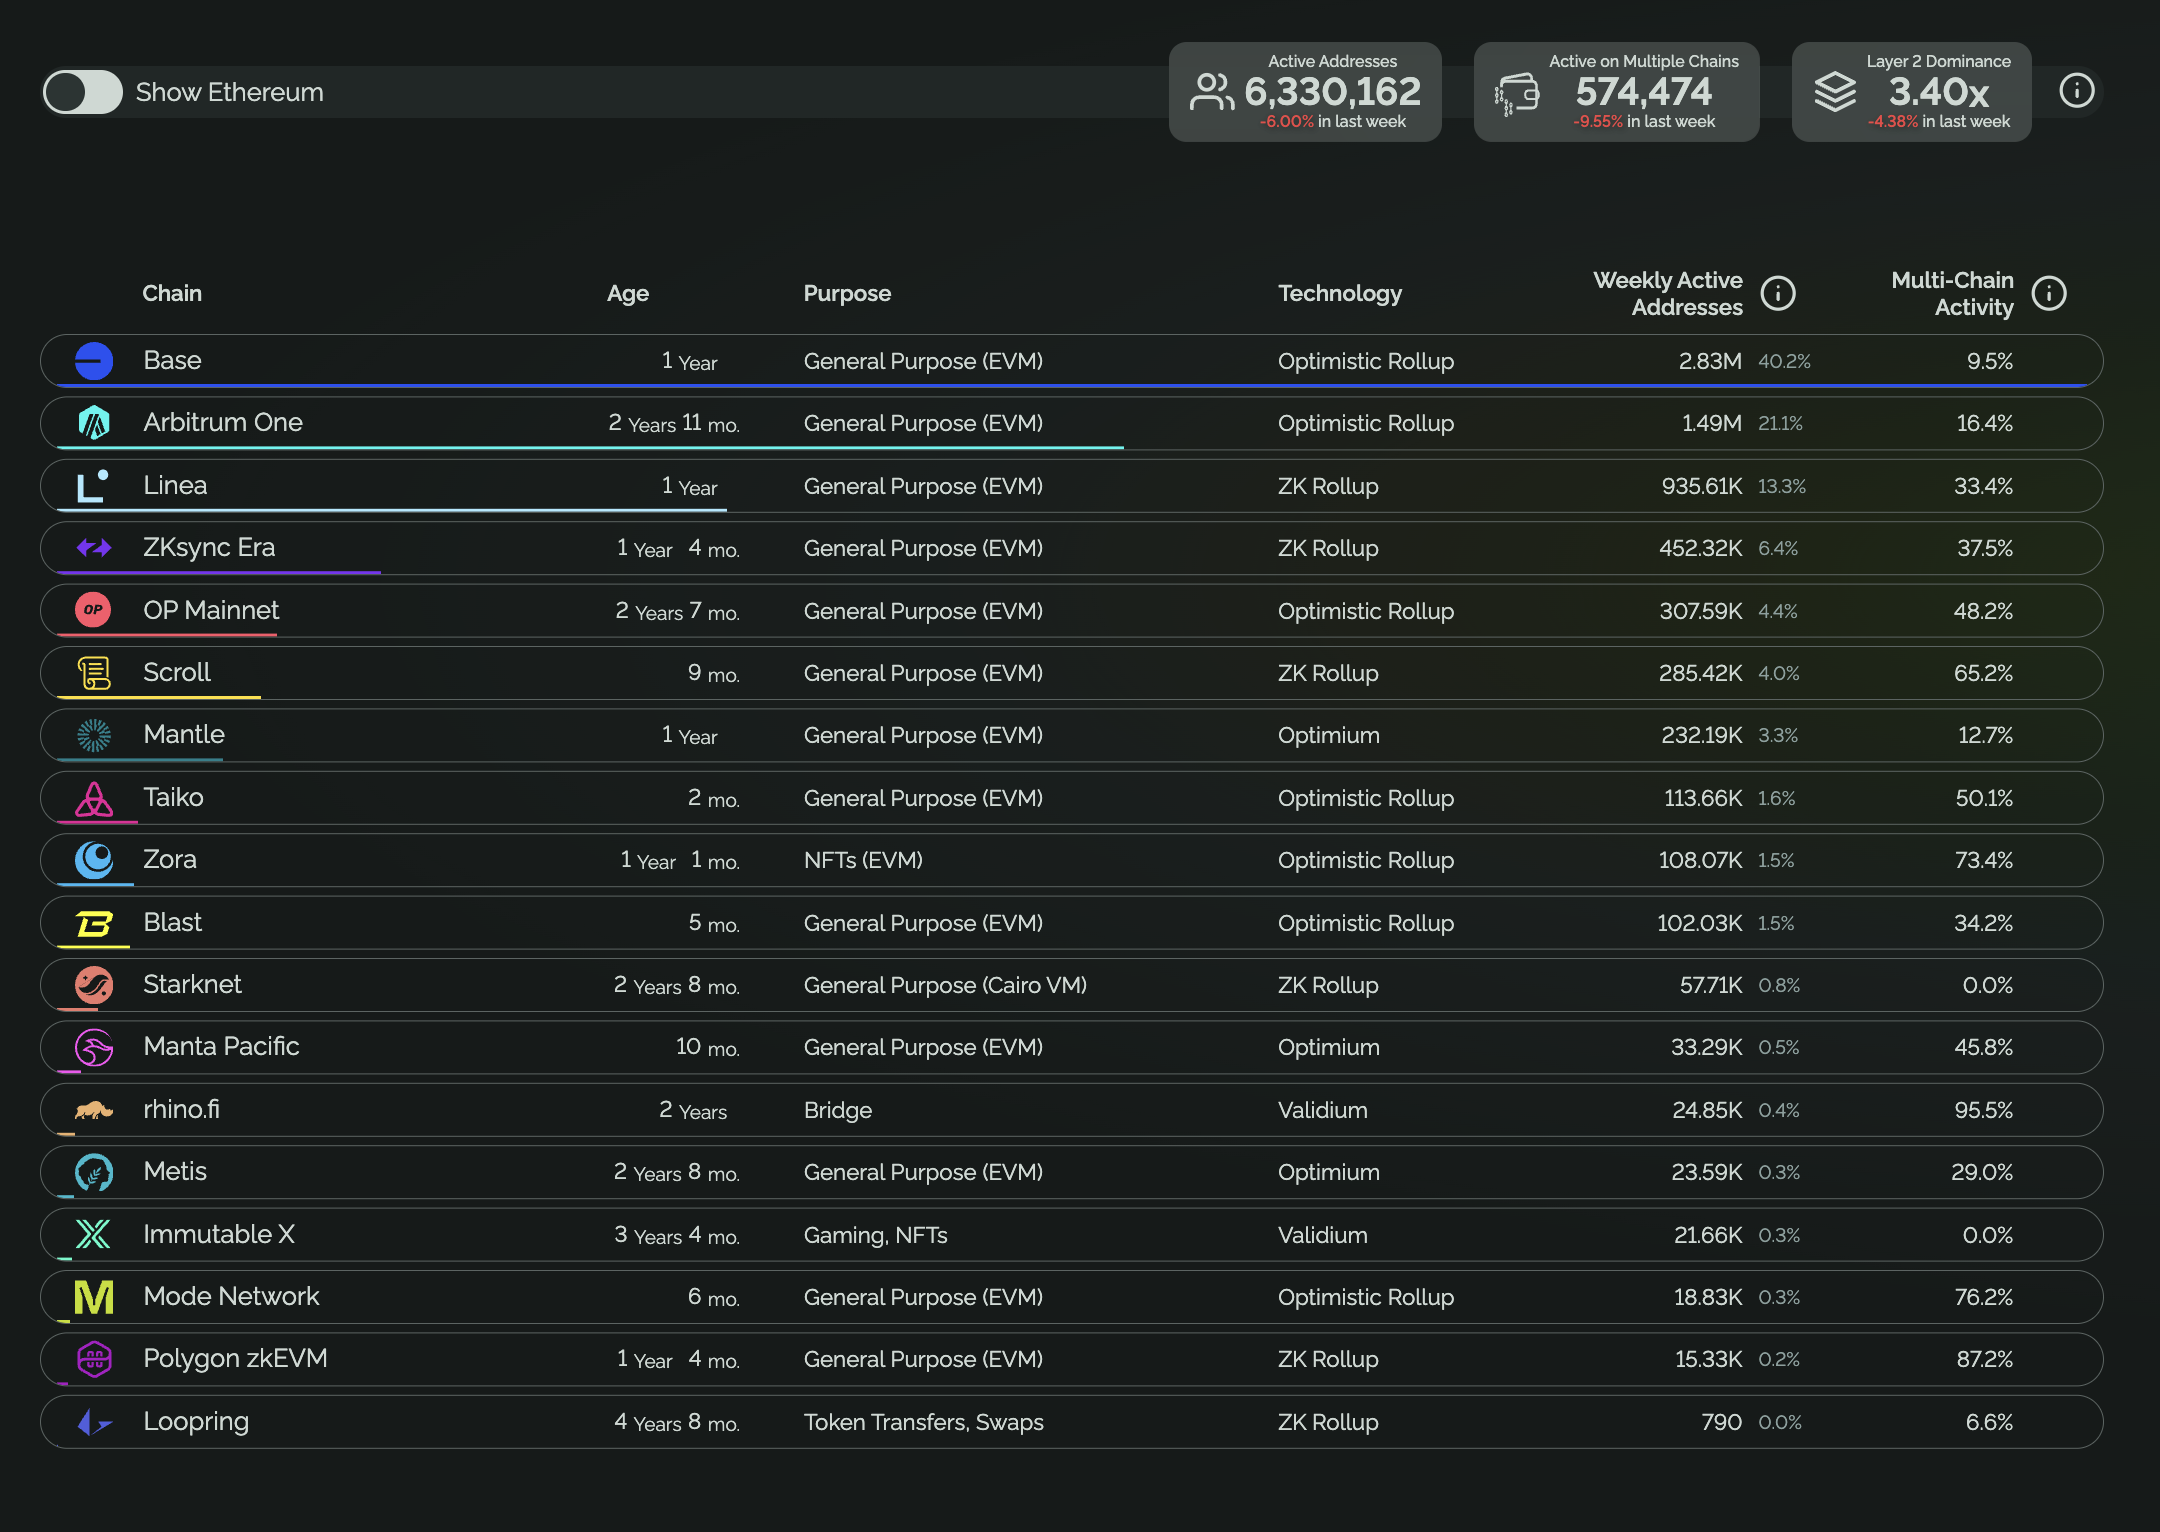The height and width of the screenshot is (1532, 2160).
Task: Click the OP Mainnet red logo
Action: 94,610
